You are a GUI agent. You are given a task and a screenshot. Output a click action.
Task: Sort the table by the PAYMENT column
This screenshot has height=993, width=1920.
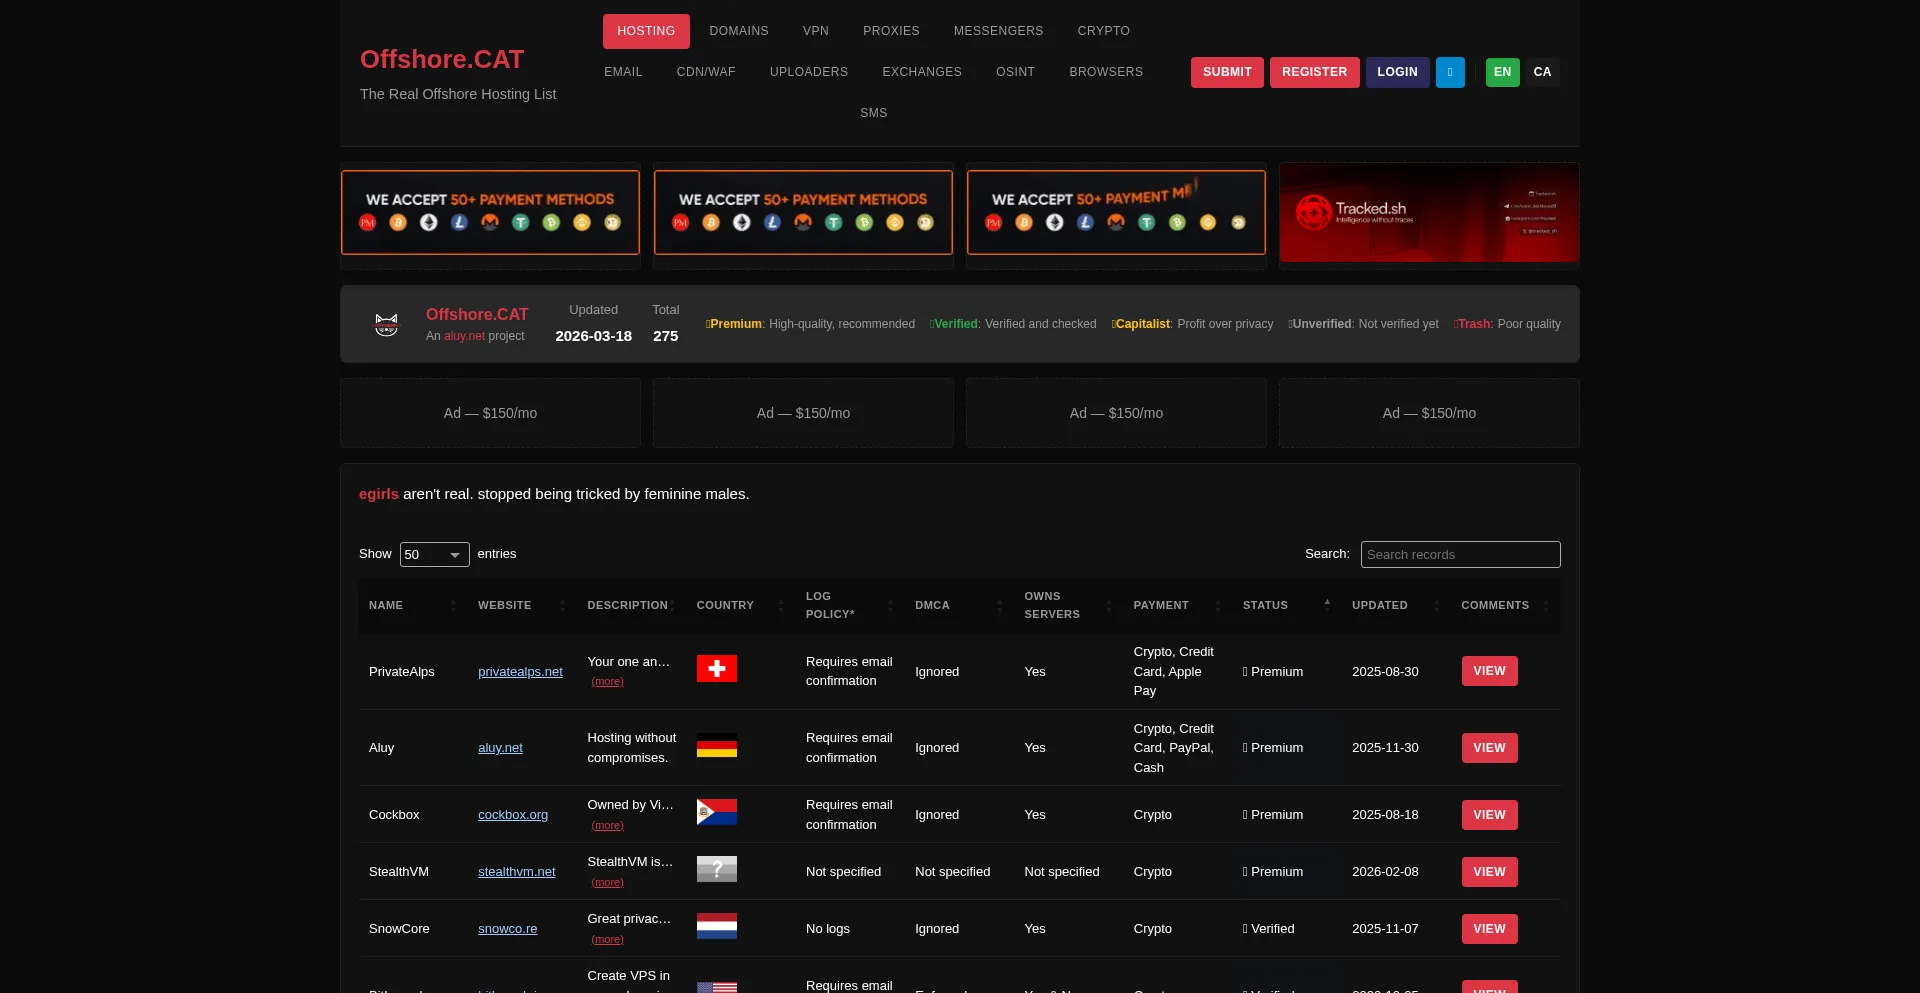1177,605
